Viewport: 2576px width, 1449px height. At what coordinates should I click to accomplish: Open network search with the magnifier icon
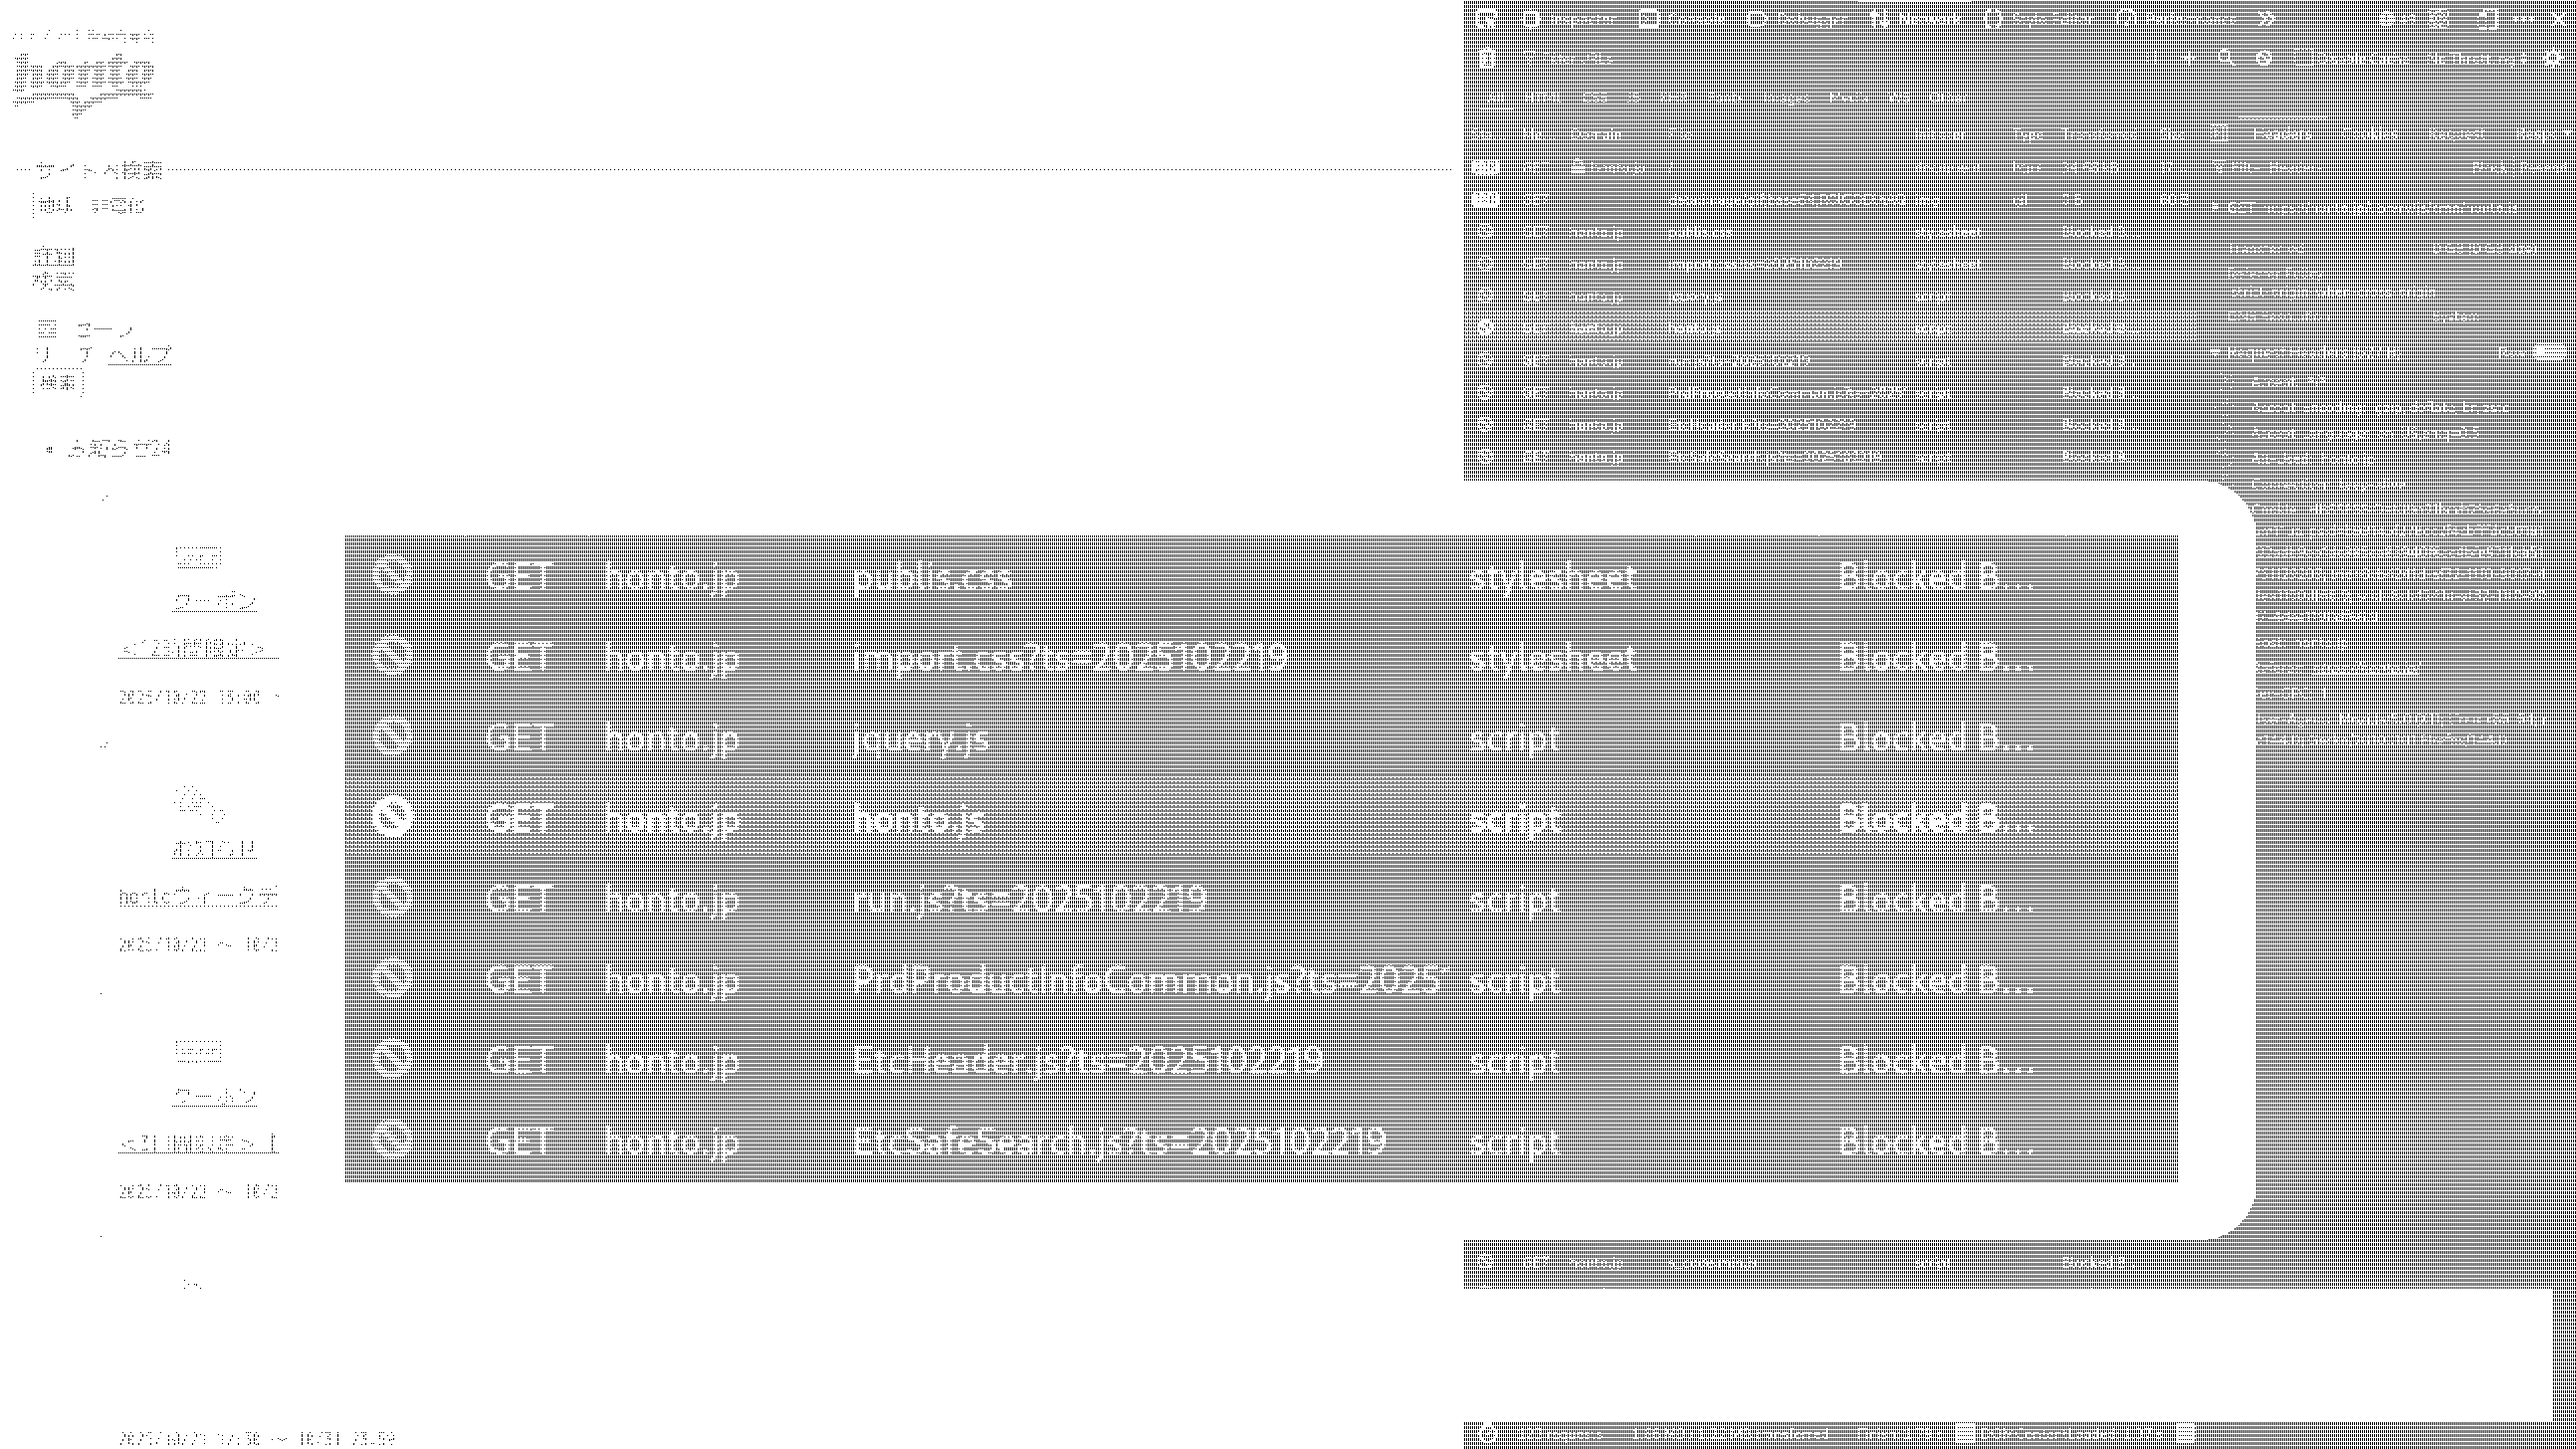[2225, 58]
